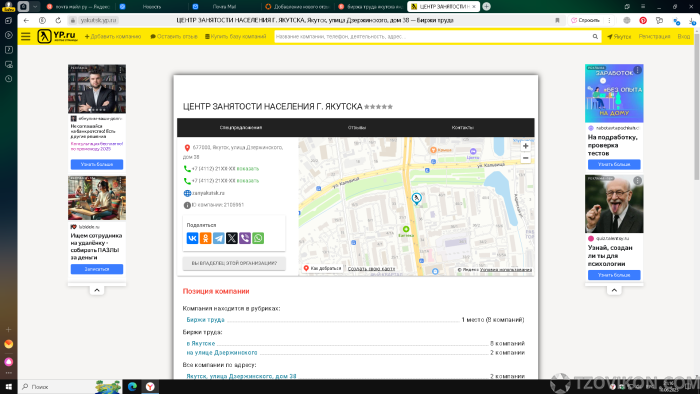
Task: Click into the company search field
Action: (x=433, y=37)
